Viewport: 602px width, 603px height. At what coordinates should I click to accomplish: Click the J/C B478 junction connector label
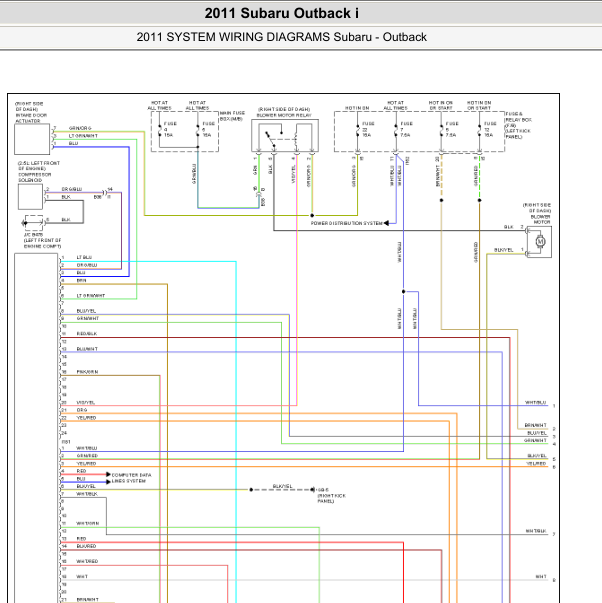42,240
